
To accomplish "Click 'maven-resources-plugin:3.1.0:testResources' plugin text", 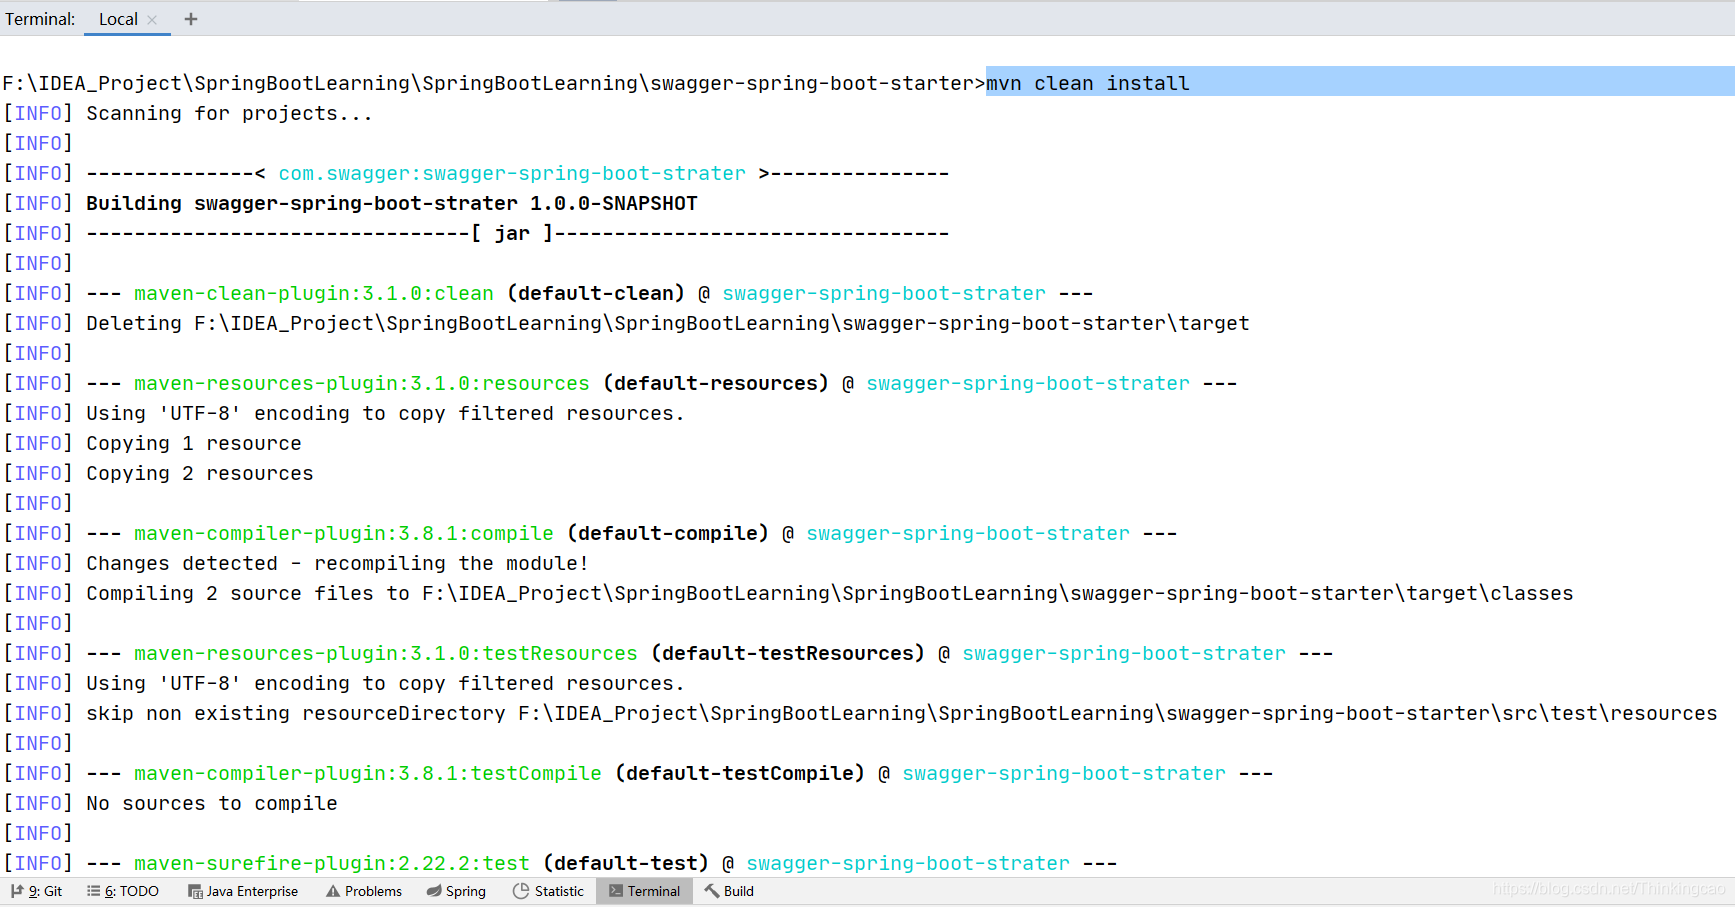I will (386, 653).
